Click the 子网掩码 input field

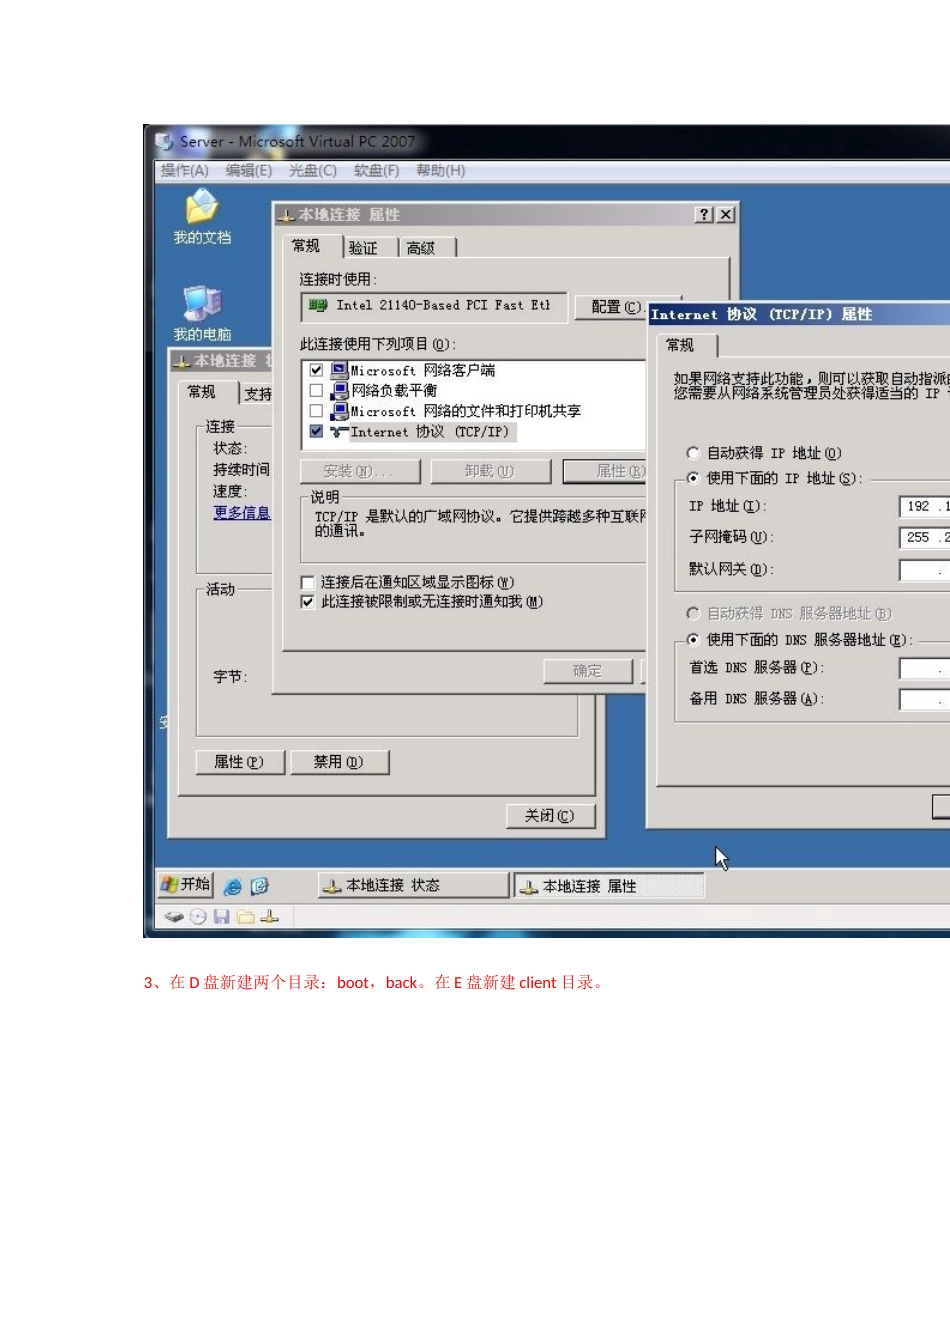[x=925, y=538]
